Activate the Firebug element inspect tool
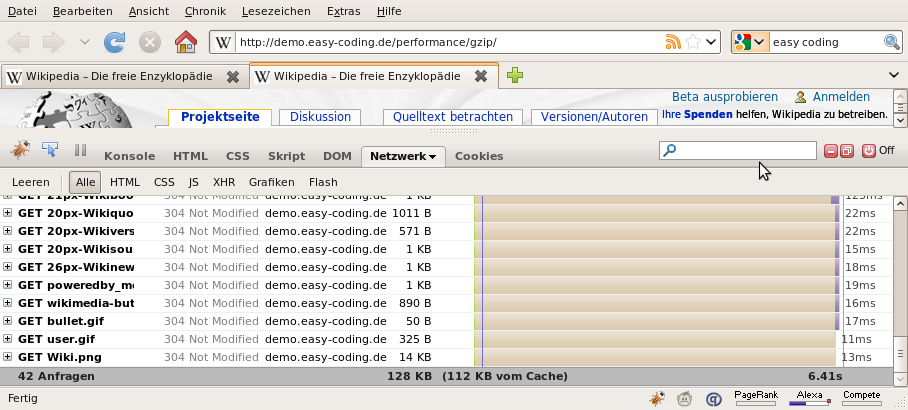 [x=49, y=151]
